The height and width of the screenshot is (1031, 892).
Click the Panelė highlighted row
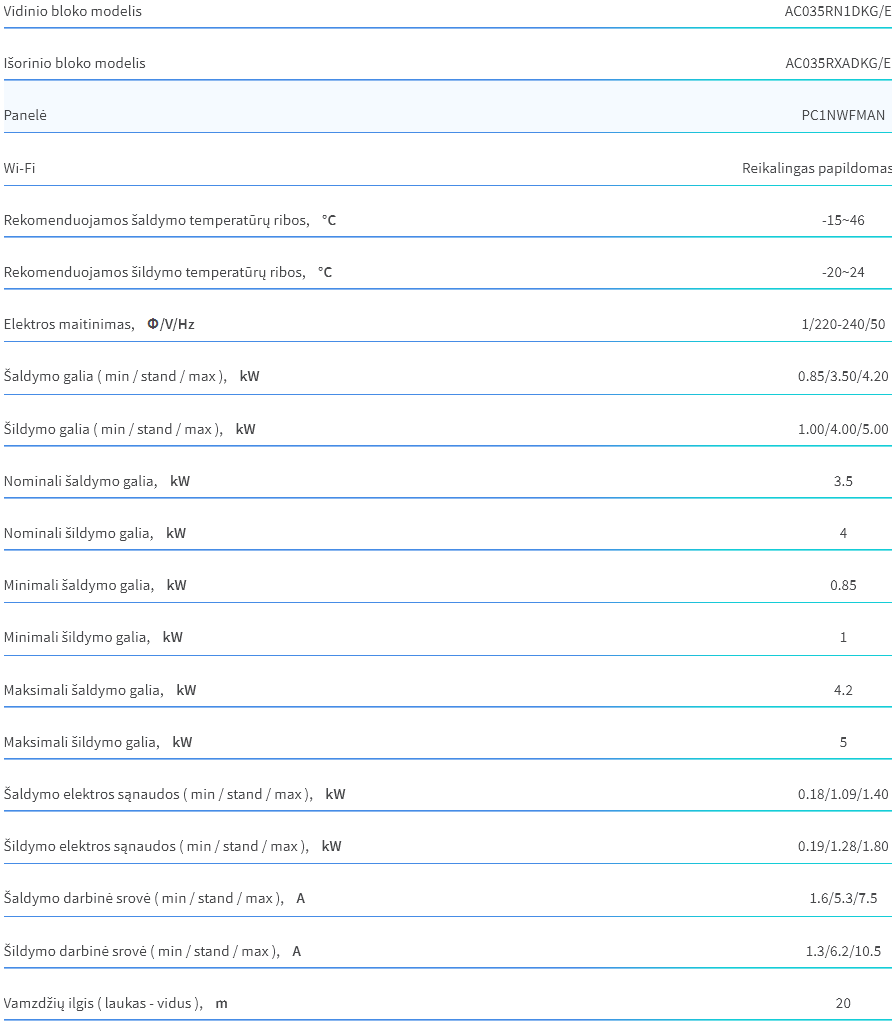point(447,107)
